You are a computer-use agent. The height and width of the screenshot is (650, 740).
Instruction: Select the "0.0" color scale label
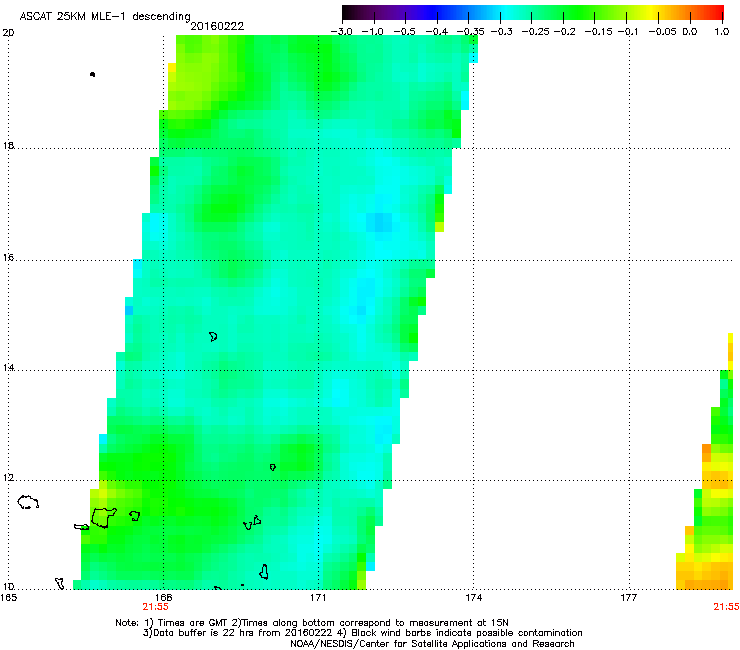click(x=690, y=32)
